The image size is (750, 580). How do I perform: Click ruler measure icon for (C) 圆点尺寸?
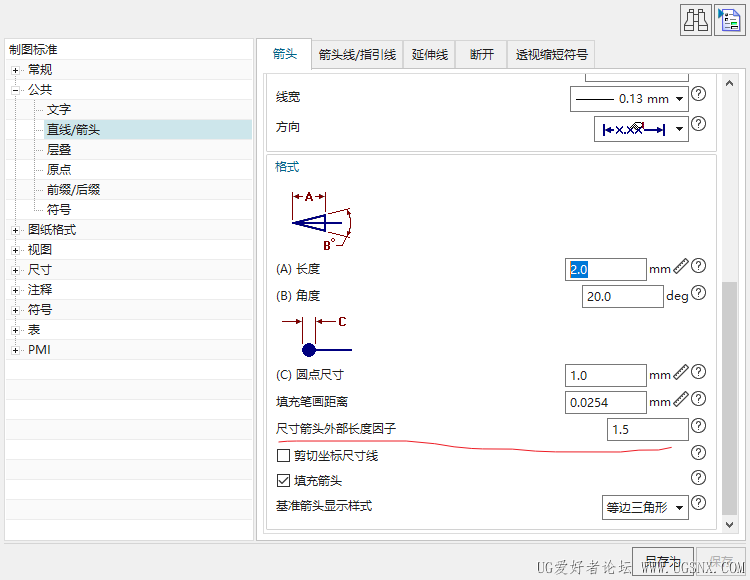click(681, 372)
